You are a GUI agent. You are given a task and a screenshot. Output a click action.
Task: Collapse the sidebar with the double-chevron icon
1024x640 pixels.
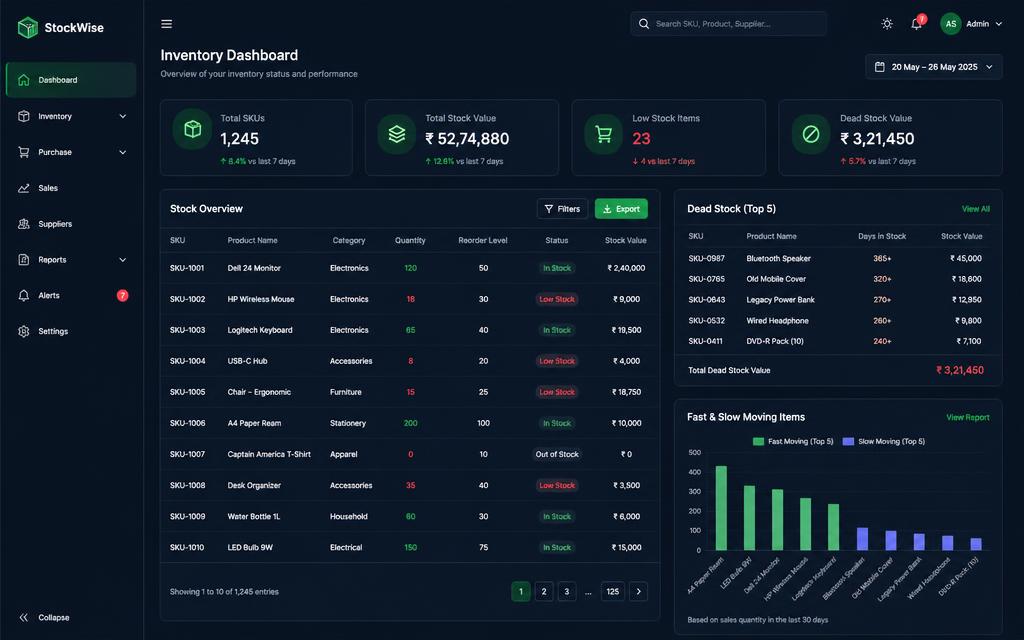pos(24,617)
